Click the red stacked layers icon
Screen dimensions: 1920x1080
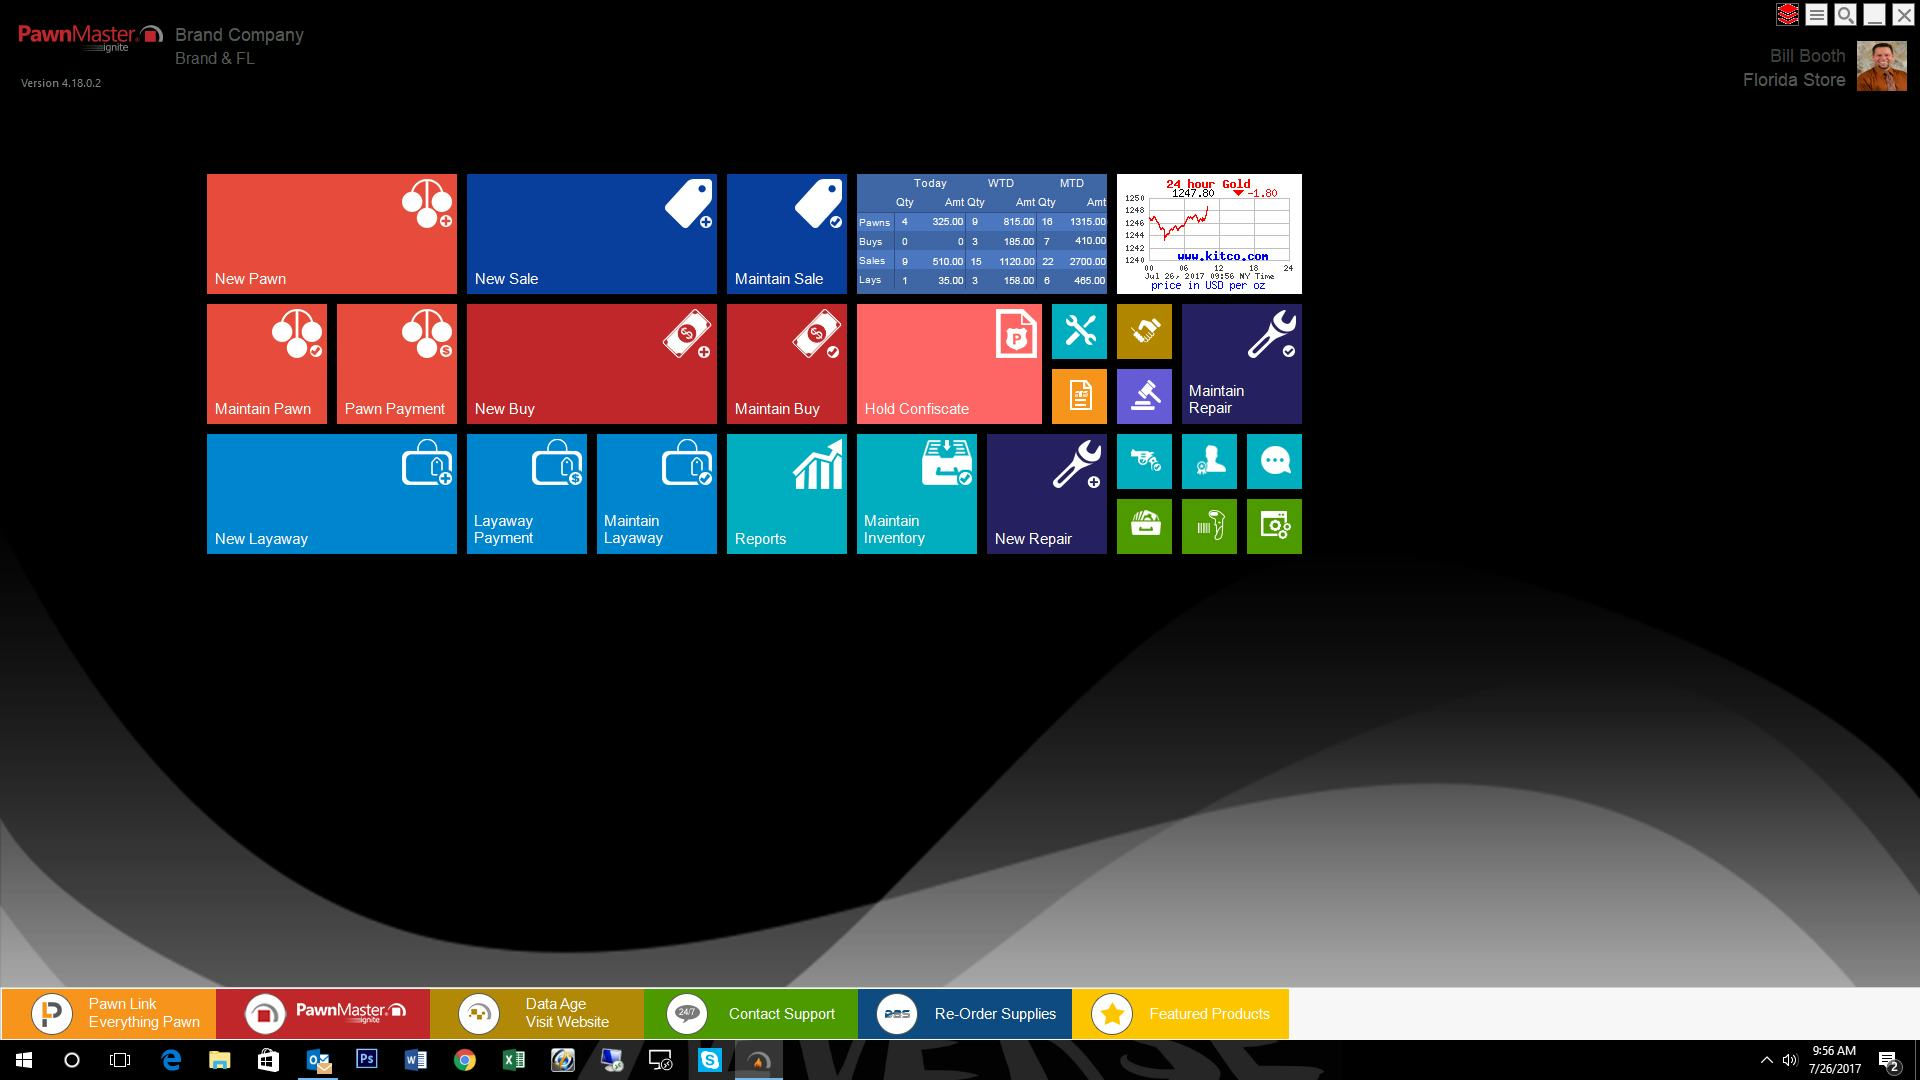(x=1787, y=15)
